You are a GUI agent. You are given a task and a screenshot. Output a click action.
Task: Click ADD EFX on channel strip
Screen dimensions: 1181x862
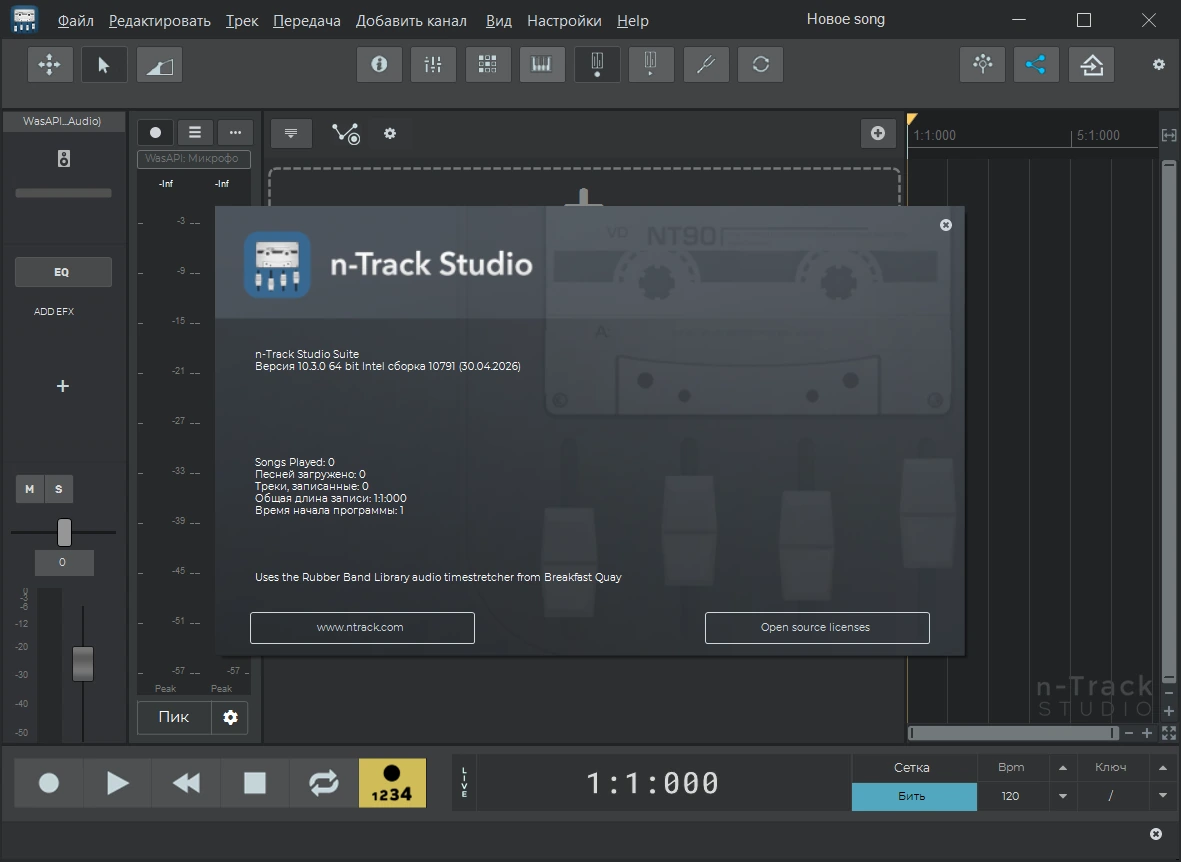click(x=54, y=311)
